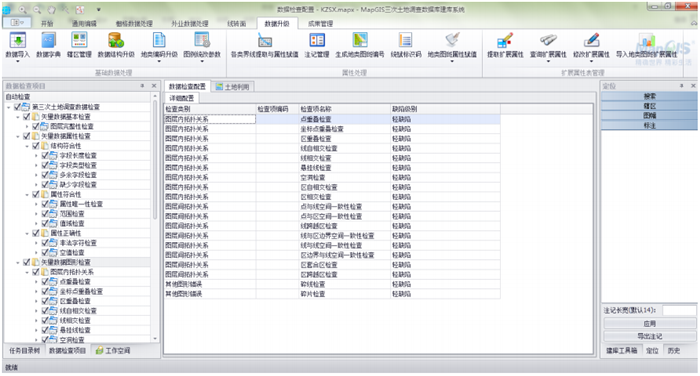Close the 数据检查项目 panel

coord(154,86)
